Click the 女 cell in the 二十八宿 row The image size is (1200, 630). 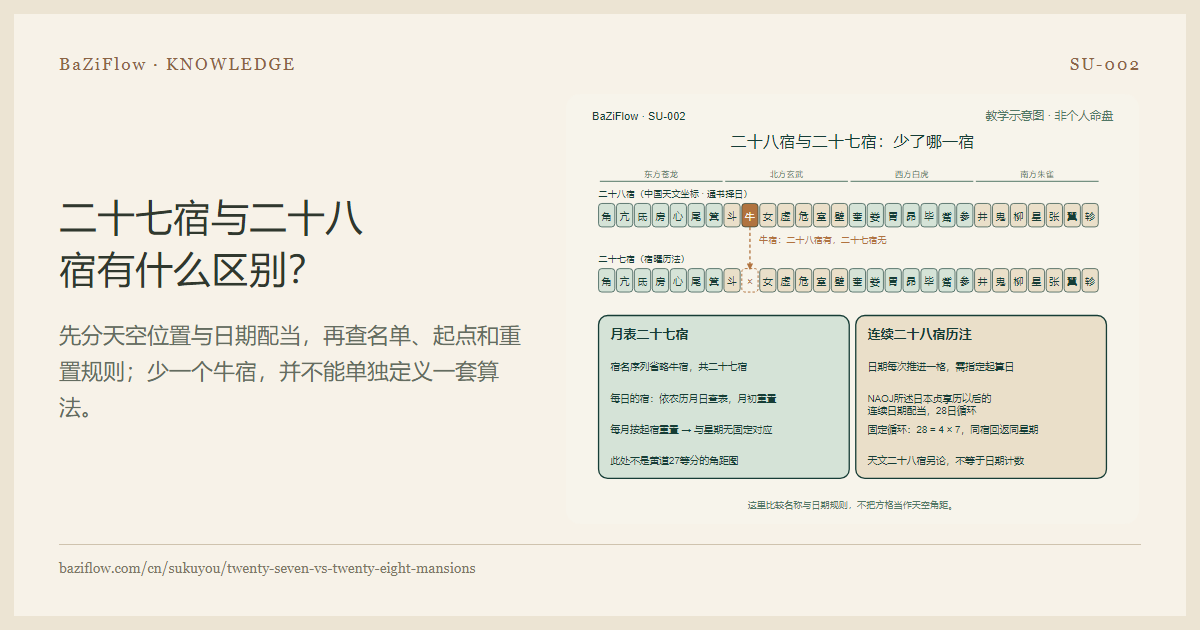(x=768, y=215)
